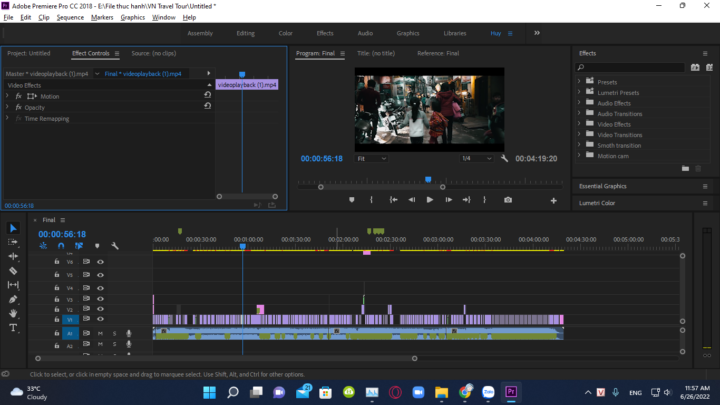720x405 pixels.
Task: Add marker button in timeline header
Action: 97,246
